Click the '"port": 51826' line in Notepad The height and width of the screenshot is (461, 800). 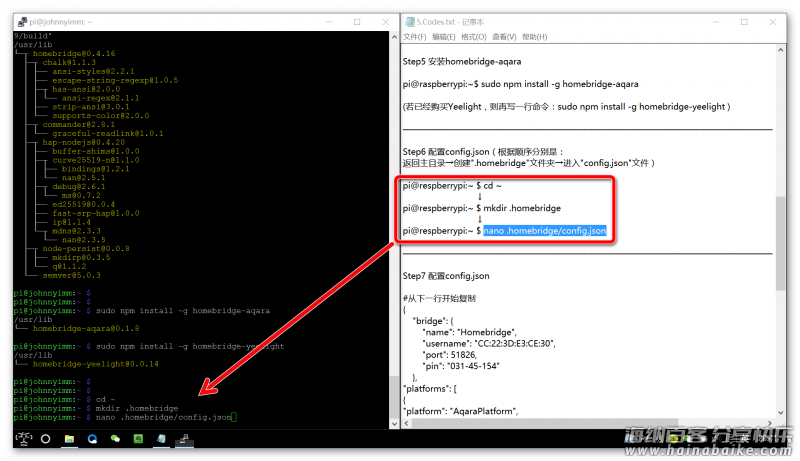point(449,354)
